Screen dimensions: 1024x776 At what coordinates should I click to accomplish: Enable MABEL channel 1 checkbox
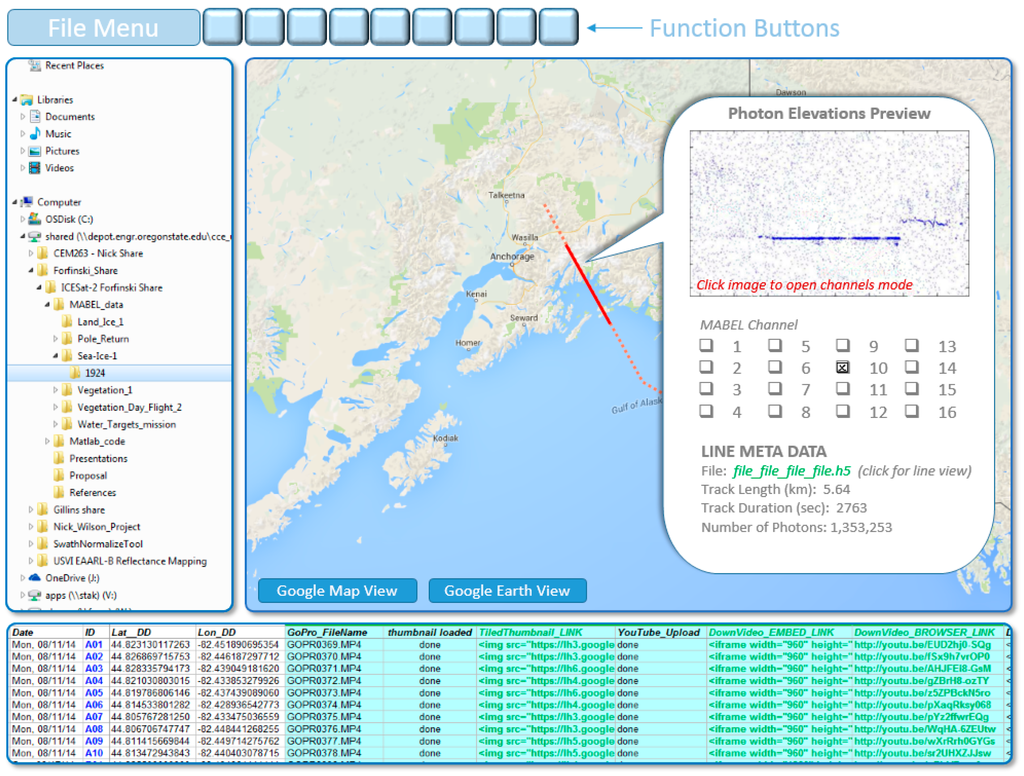coord(706,347)
